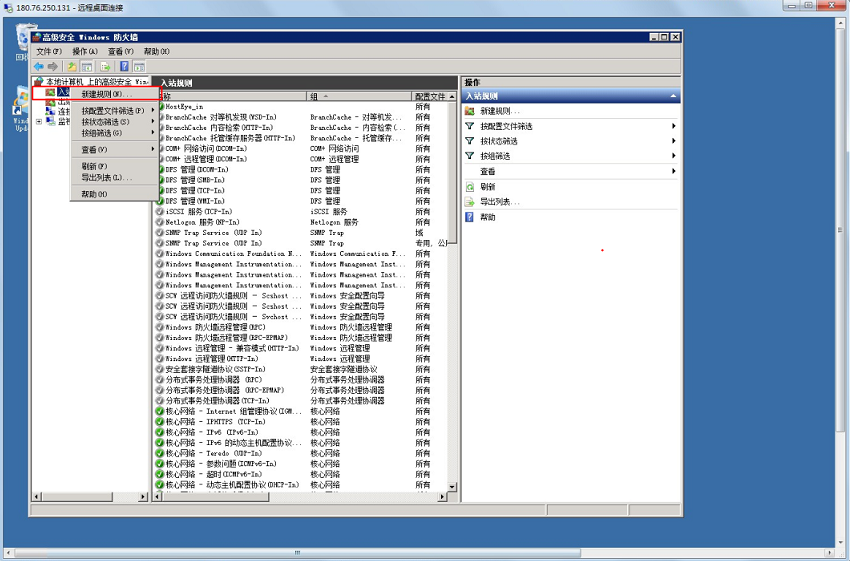Select the highlighted 入站规则 node icon in the tree

(x=50, y=92)
